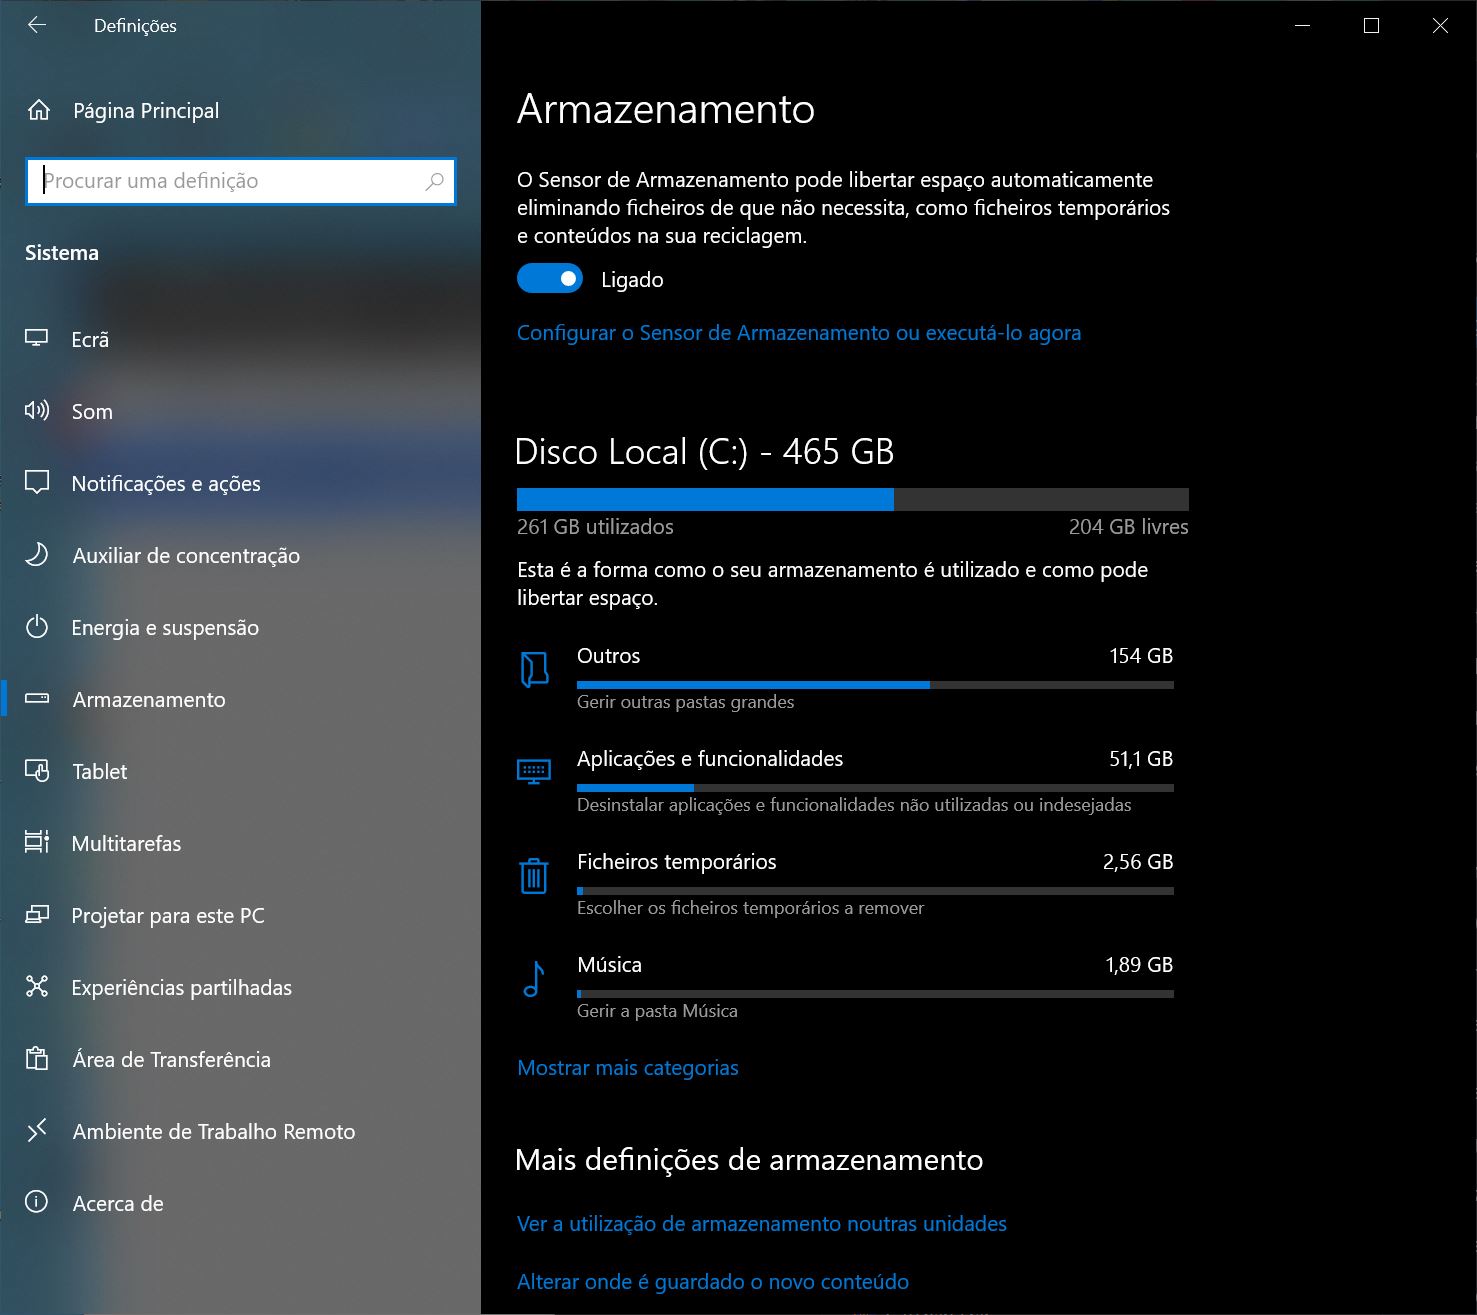Focus the Procurar uma definição search box
The width and height of the screenshot is (1477, 1315).
click(x=241, y=181)
